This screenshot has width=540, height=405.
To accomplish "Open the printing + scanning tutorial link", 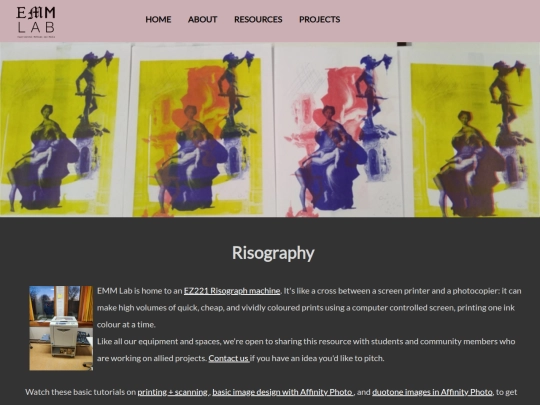I will point(173,392).
